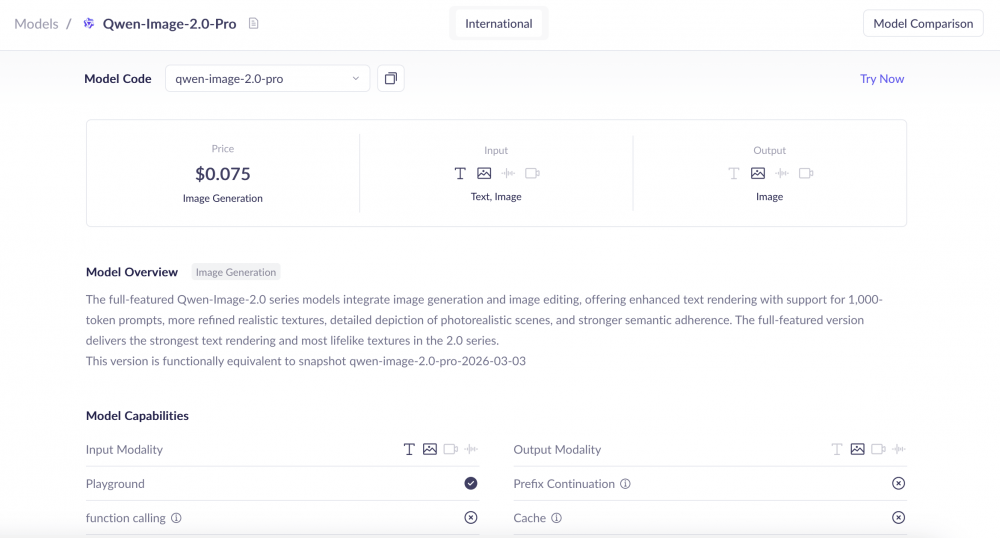Viewport: 1000px width, 538px height.
Task: Click the text icon in Input Modality row
Action: coord(409,449)
